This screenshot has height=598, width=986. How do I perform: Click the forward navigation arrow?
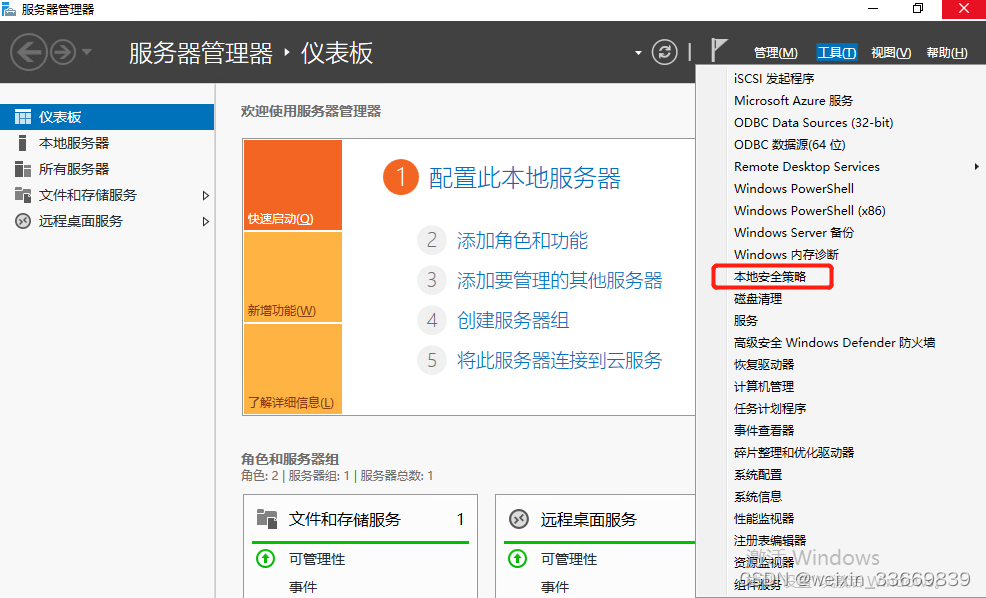63,52
